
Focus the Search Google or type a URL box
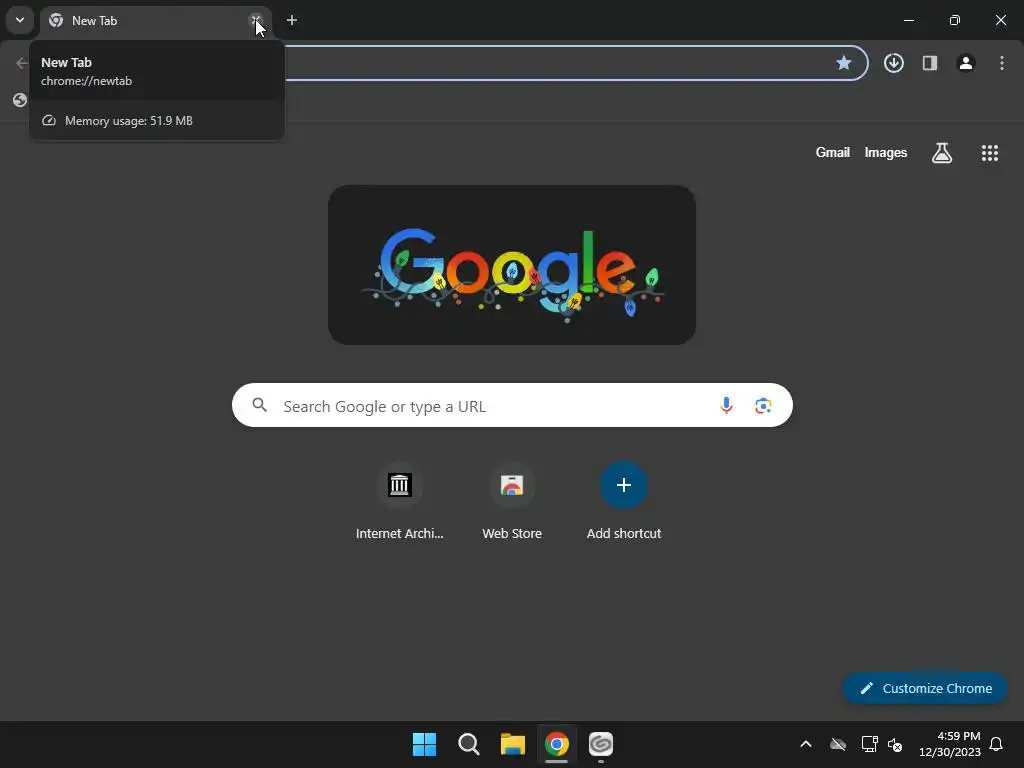(x=512, y=406)
